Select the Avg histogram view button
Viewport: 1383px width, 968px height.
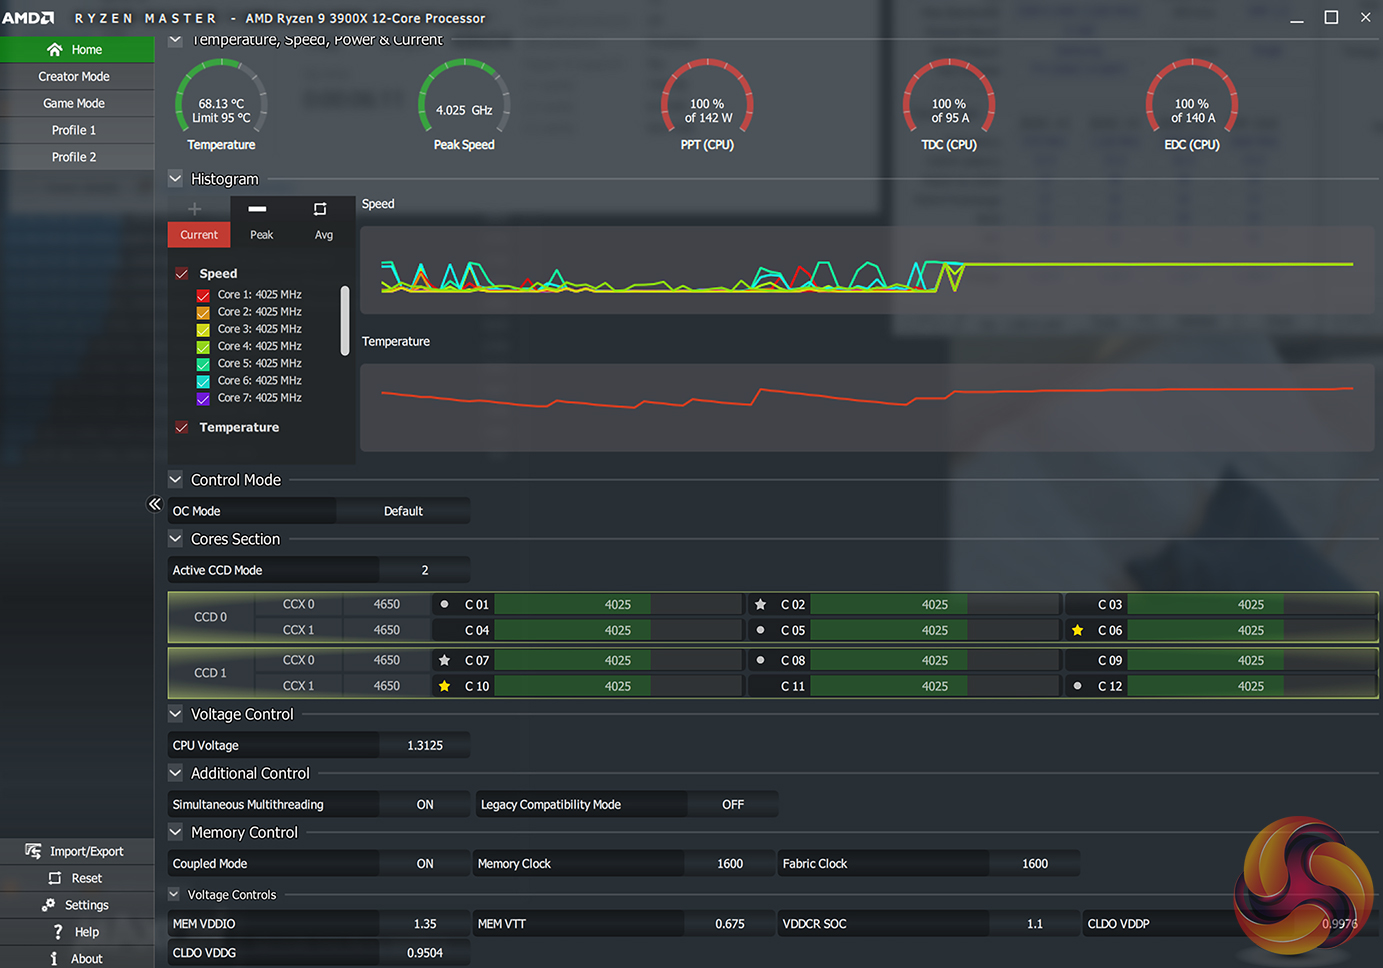pyautogui.click(x=323, y=221)
